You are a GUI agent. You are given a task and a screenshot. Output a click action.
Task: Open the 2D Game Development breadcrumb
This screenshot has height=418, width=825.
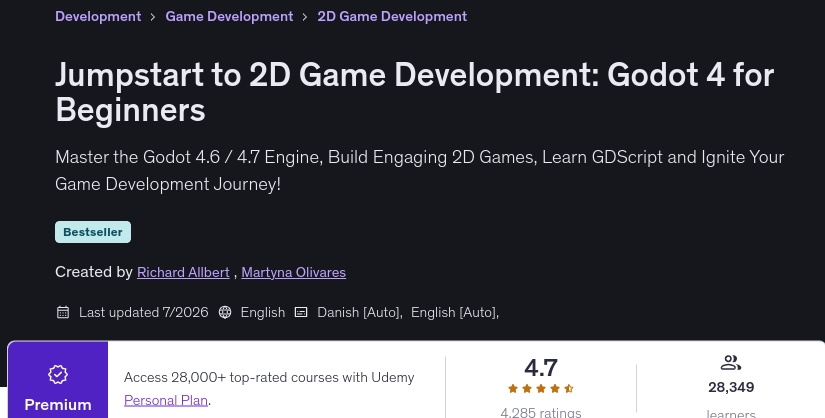(392, 16)
